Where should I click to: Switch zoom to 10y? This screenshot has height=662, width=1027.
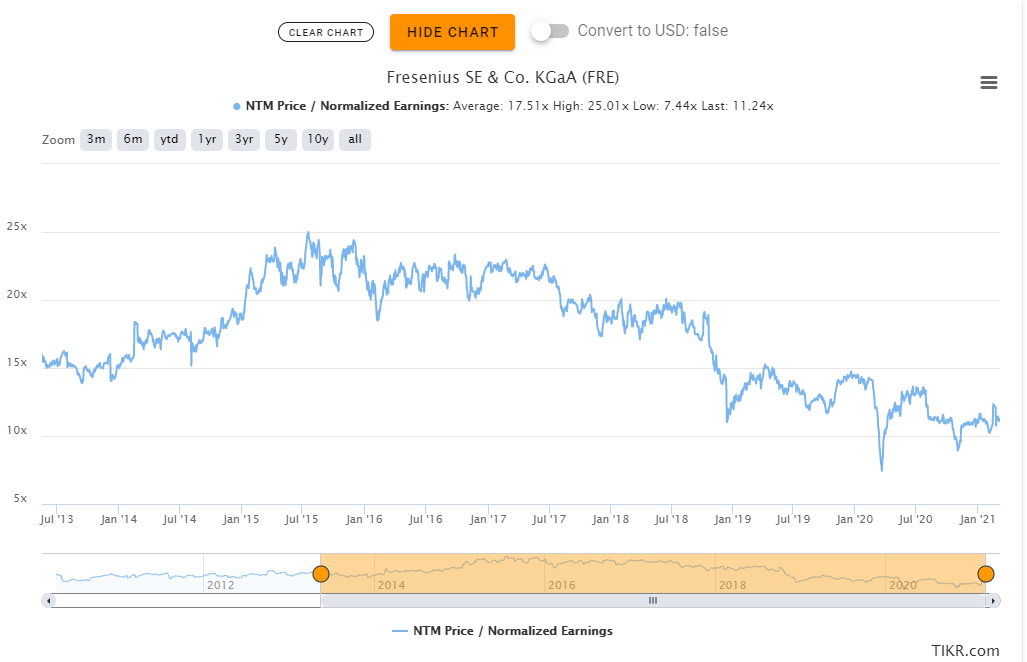pos(318,139)
